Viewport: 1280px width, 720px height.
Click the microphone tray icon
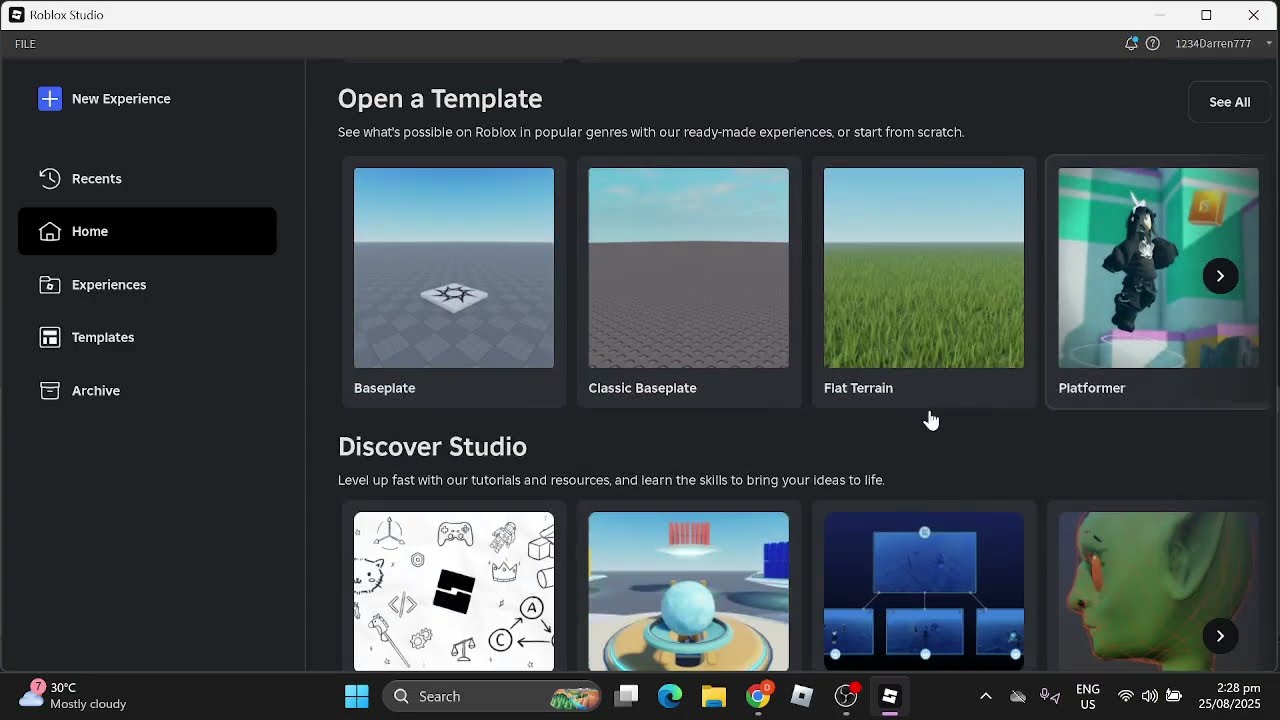point(1049,696)
